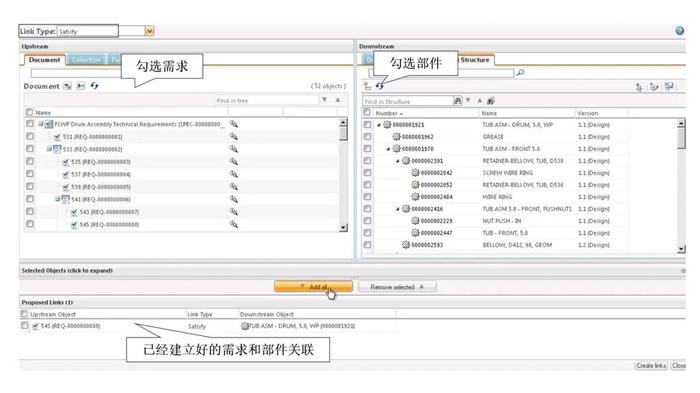Switch to the Document tab

click(44, 60)
